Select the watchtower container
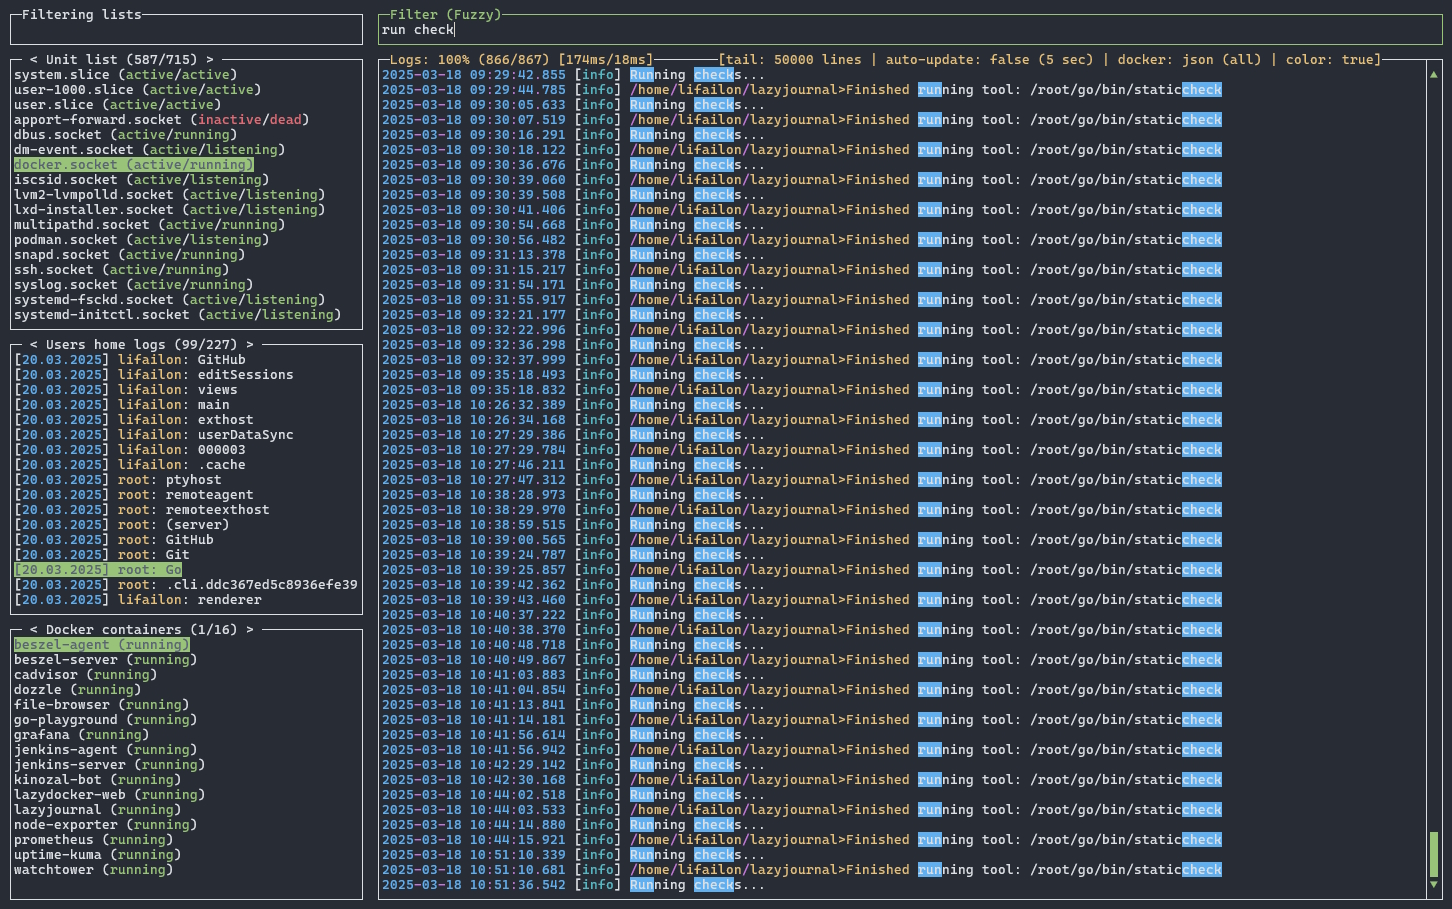Viewport: 1452px width, 909px height. [x=94, y=870]
